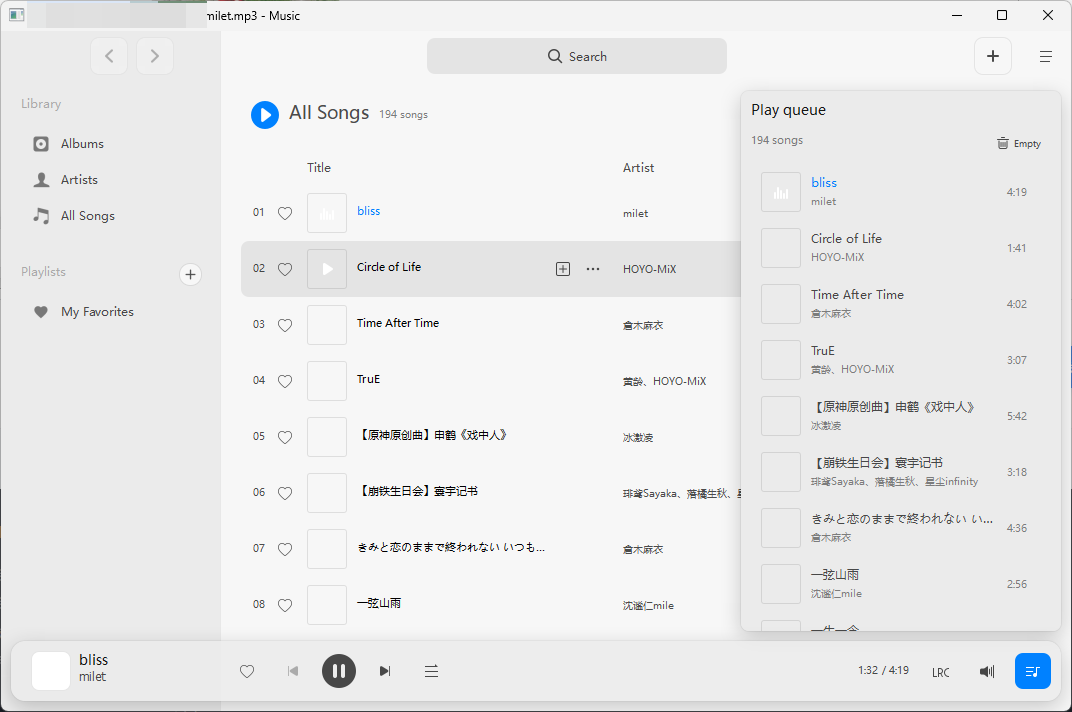Screen dimensions: 1072x712
Task: Like TruE in the song list
Action: click(285, 382)
